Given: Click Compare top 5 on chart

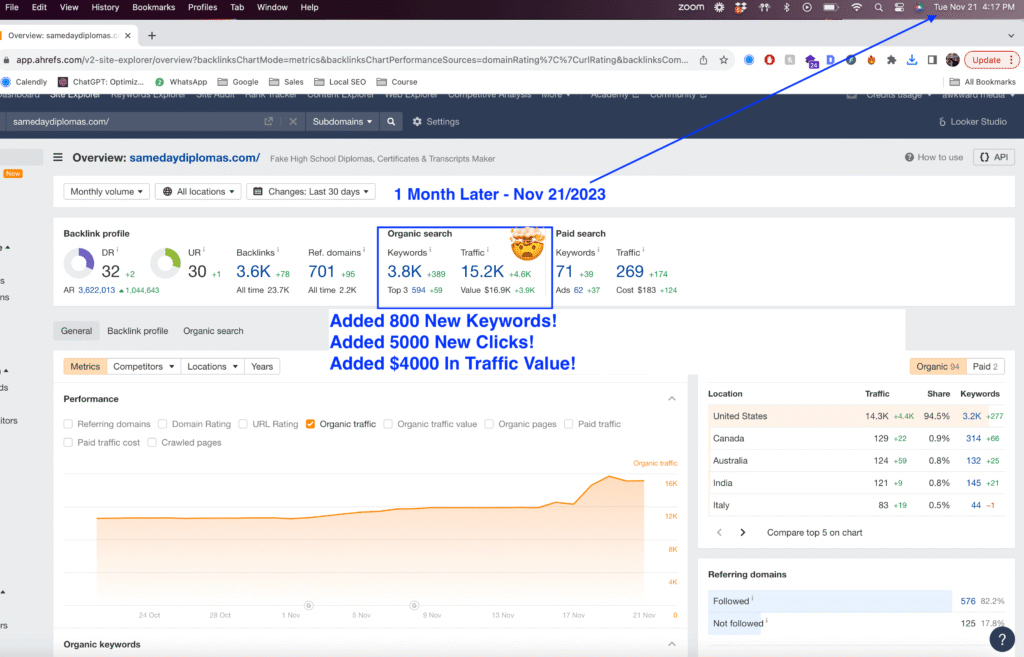Looking at the screenshot, I should [x=814, y=532].
